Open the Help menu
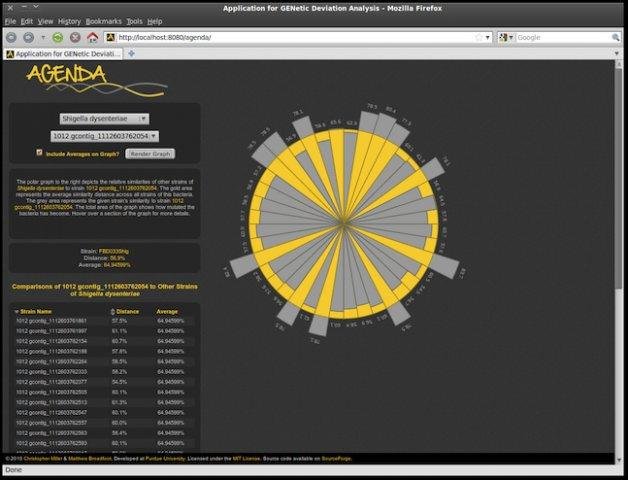 click(x=155, y=22)
